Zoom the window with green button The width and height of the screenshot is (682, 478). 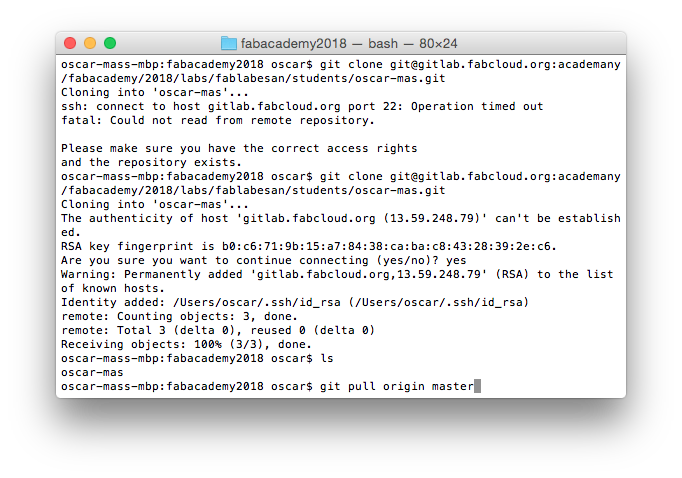(110, 43)
